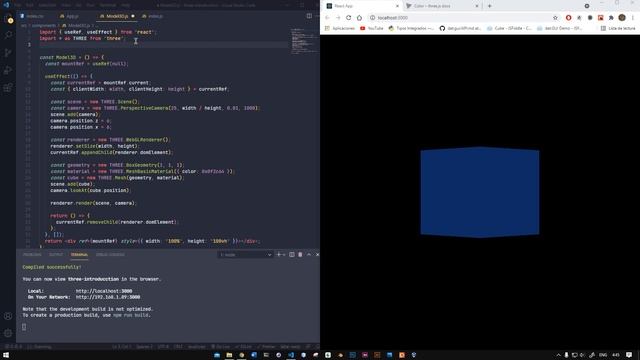
Task: Open the VS Code icon in the taskbar
Action: (291, 355)
